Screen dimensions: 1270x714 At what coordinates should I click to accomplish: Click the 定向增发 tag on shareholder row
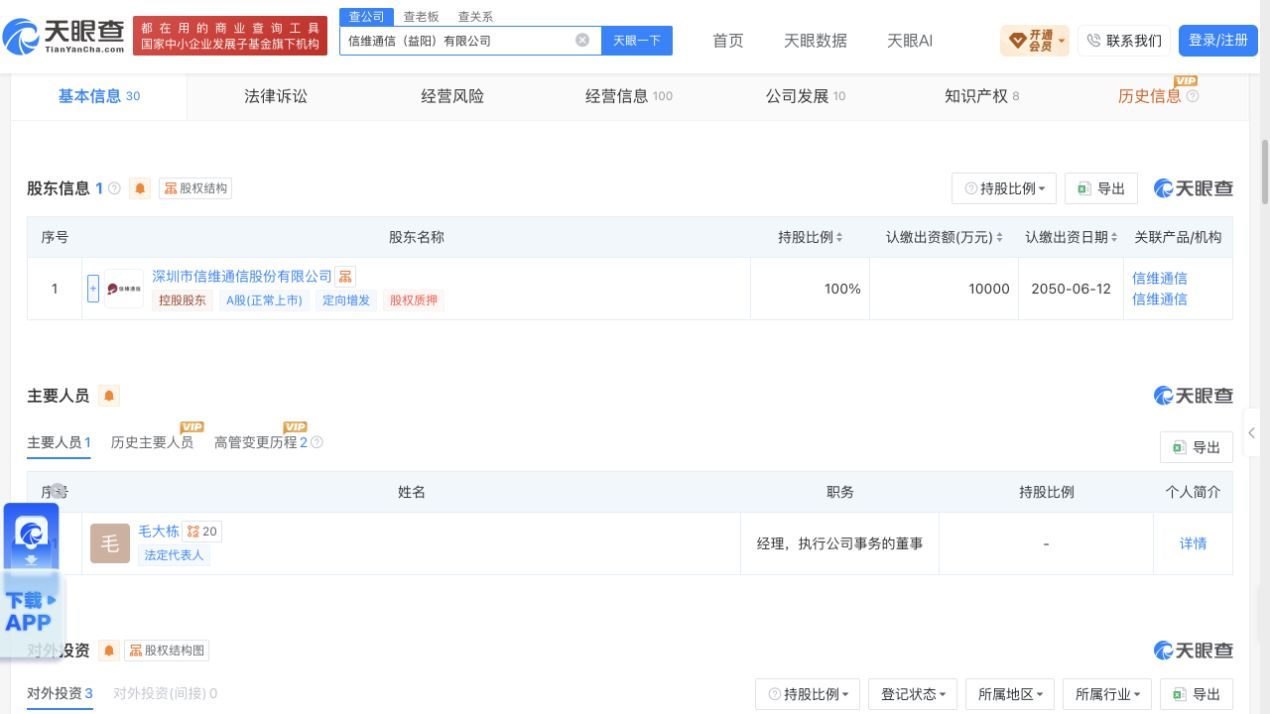(346, 300)
